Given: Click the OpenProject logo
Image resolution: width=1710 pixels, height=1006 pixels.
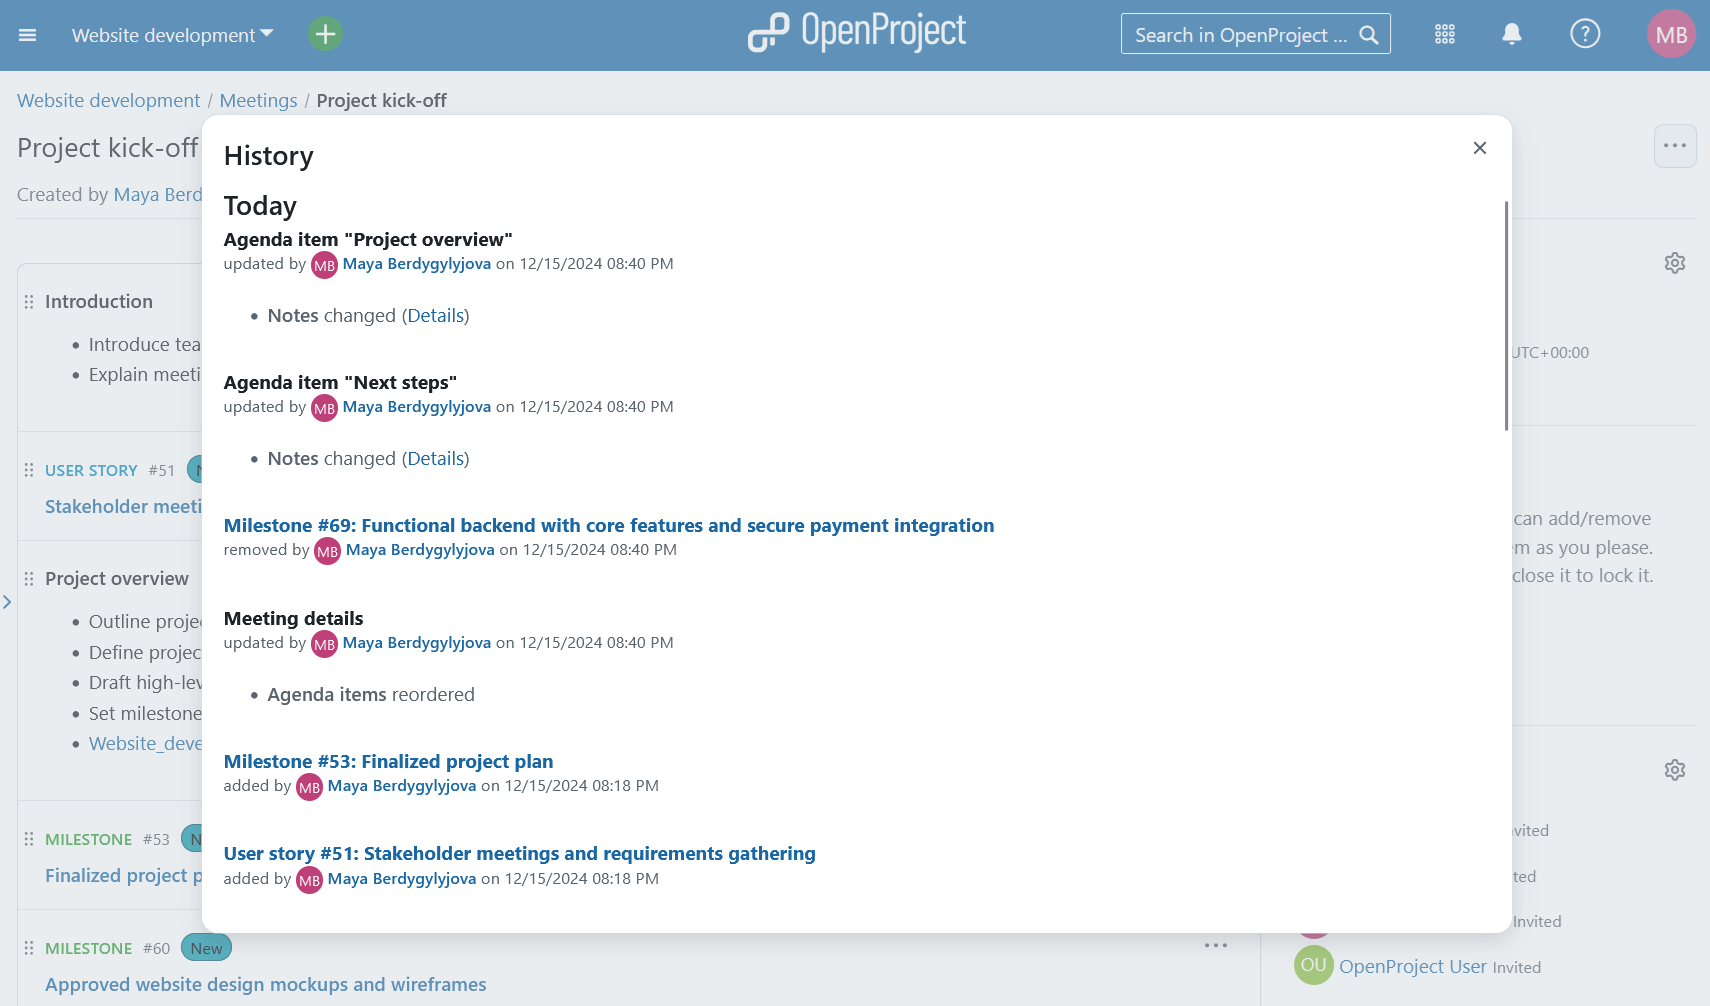Looking at the screenshot, I should coord(856,32).
